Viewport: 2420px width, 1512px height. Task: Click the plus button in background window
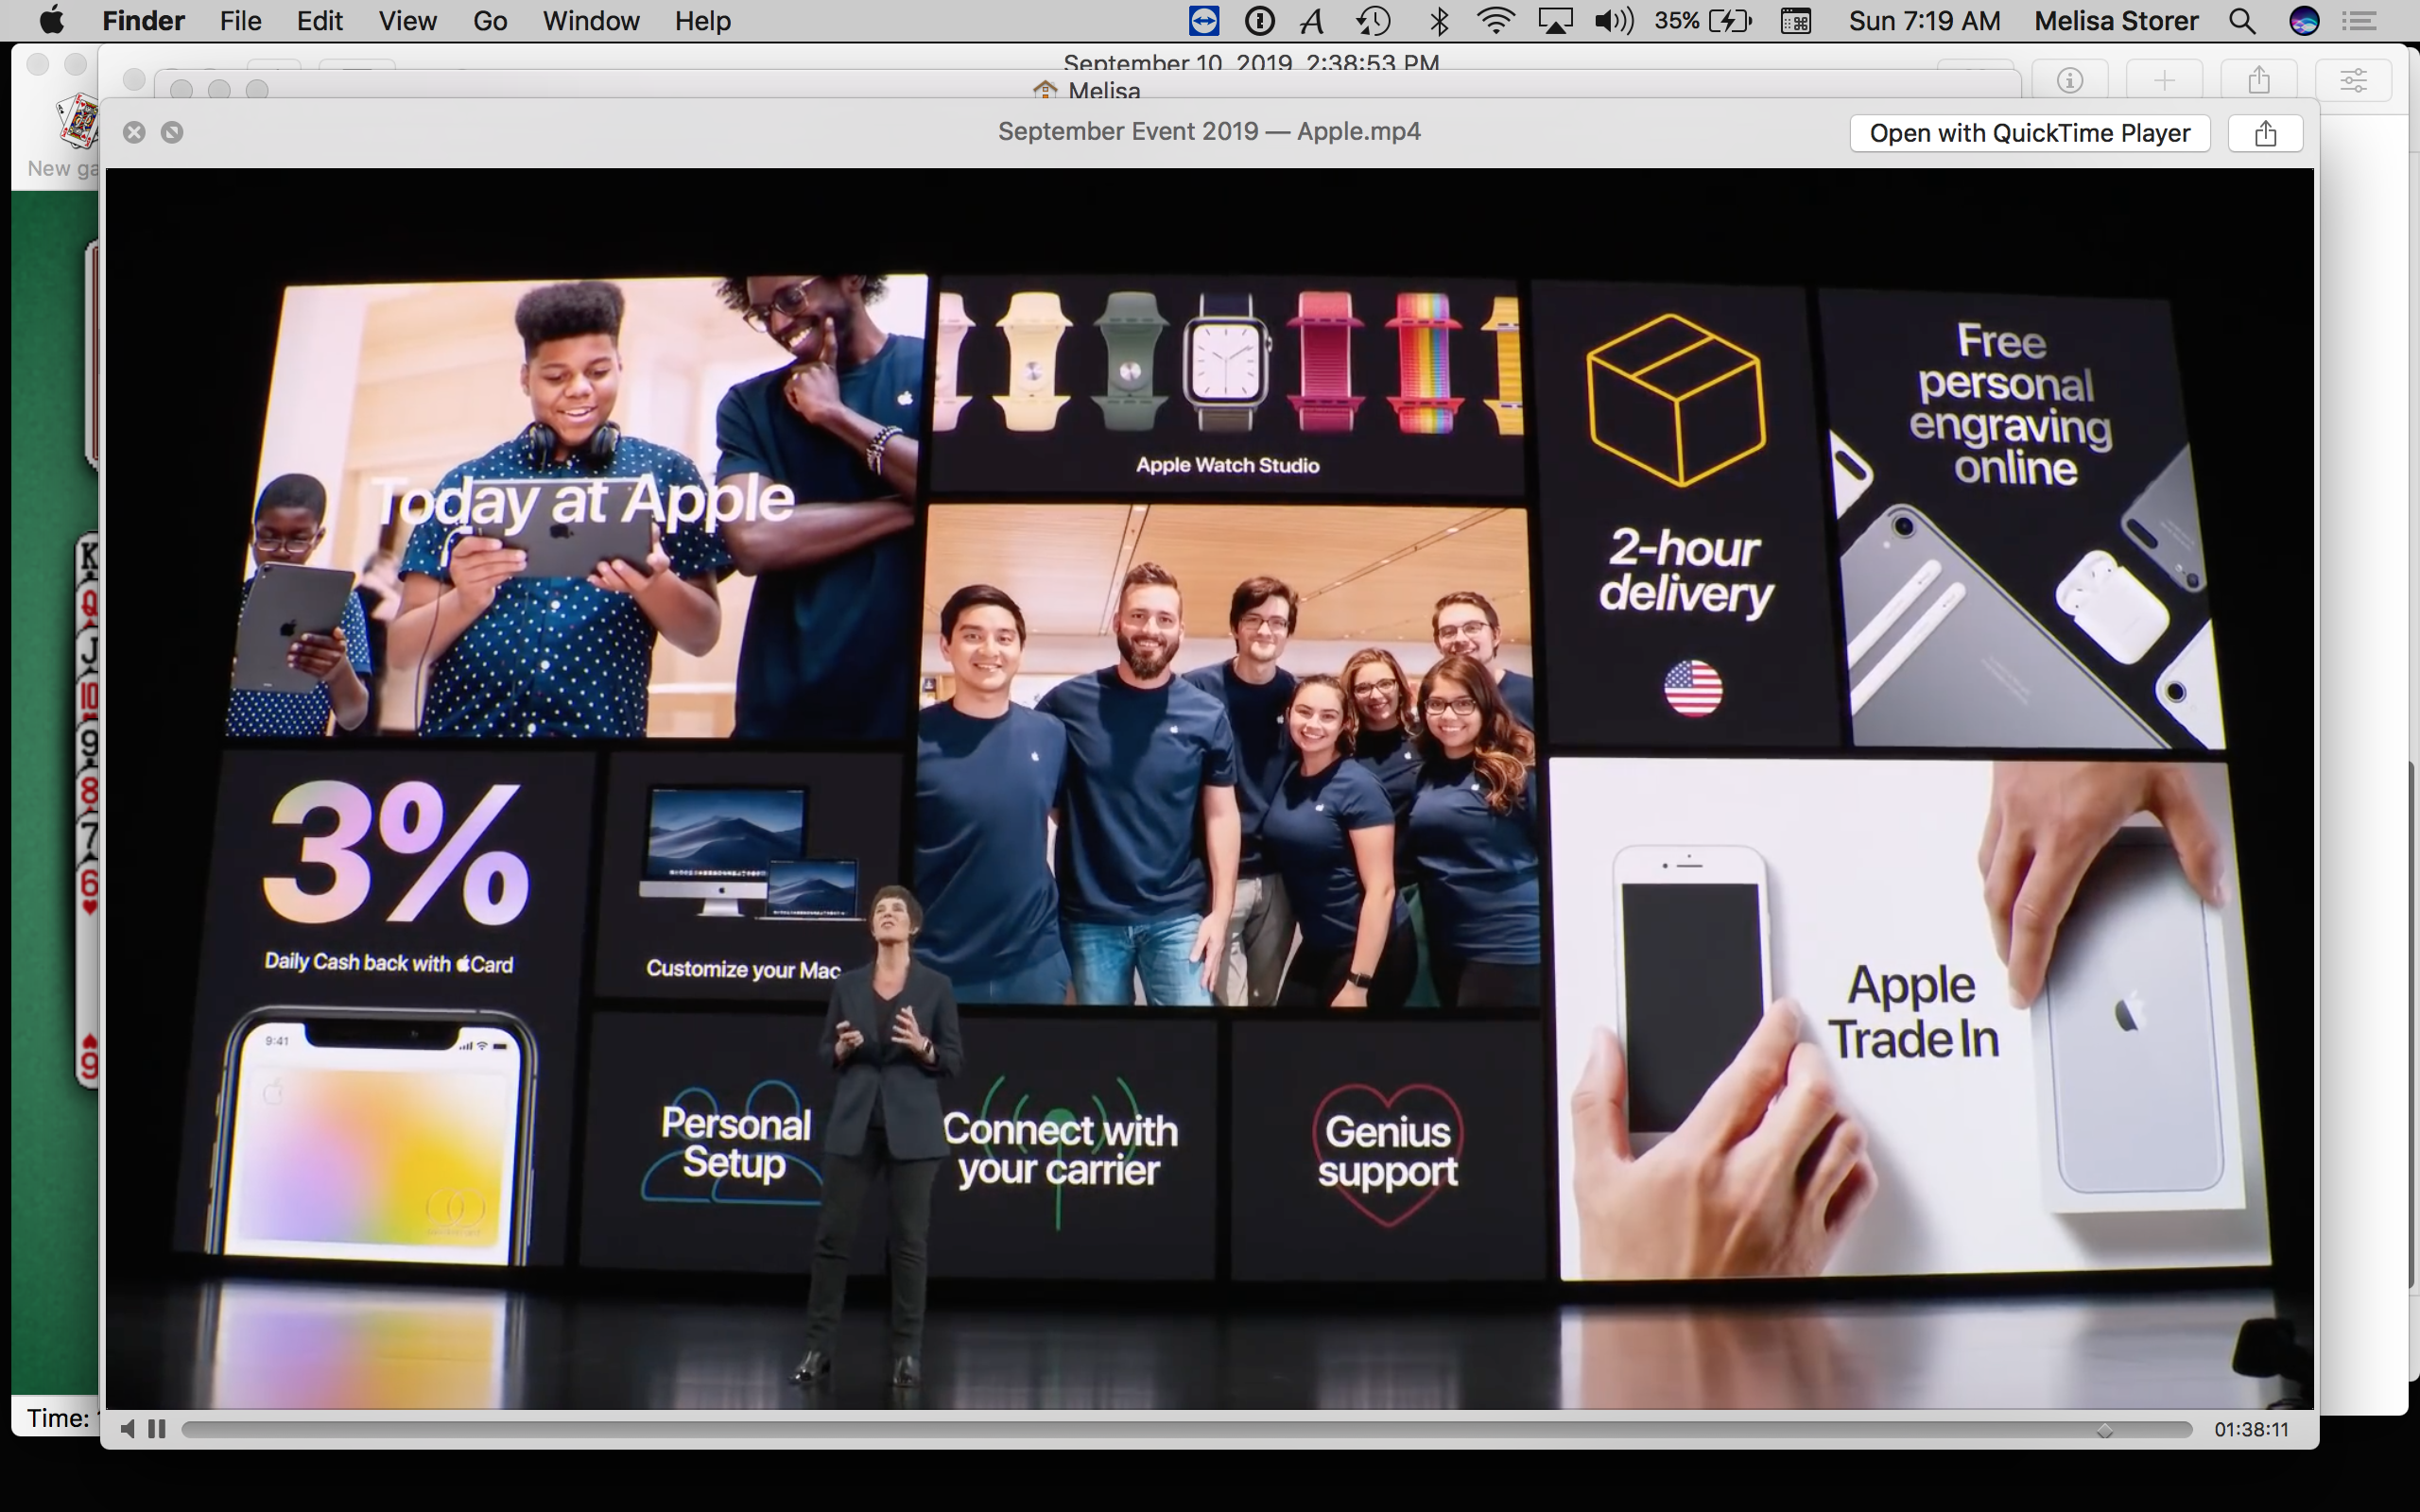tap(2164, 80)
